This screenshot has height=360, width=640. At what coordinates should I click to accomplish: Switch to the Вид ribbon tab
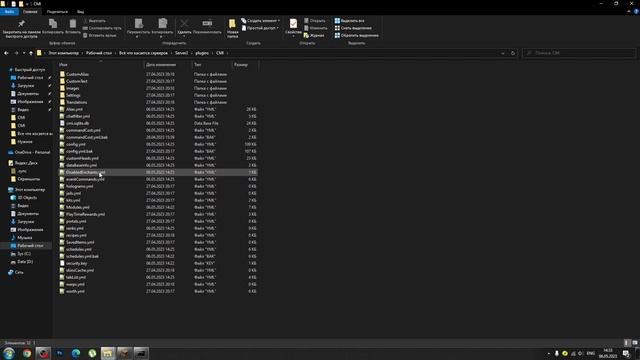[80, 12]
